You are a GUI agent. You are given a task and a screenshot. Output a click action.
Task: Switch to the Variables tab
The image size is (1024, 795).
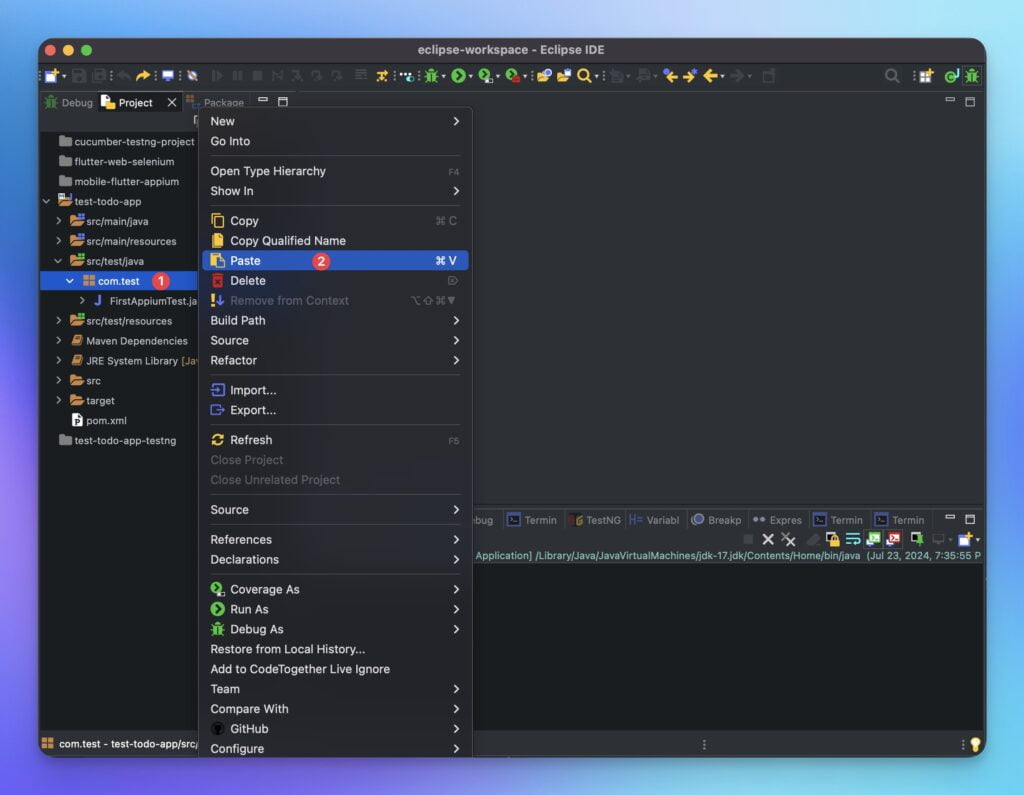pyautogui.click(x=654, y=520)
